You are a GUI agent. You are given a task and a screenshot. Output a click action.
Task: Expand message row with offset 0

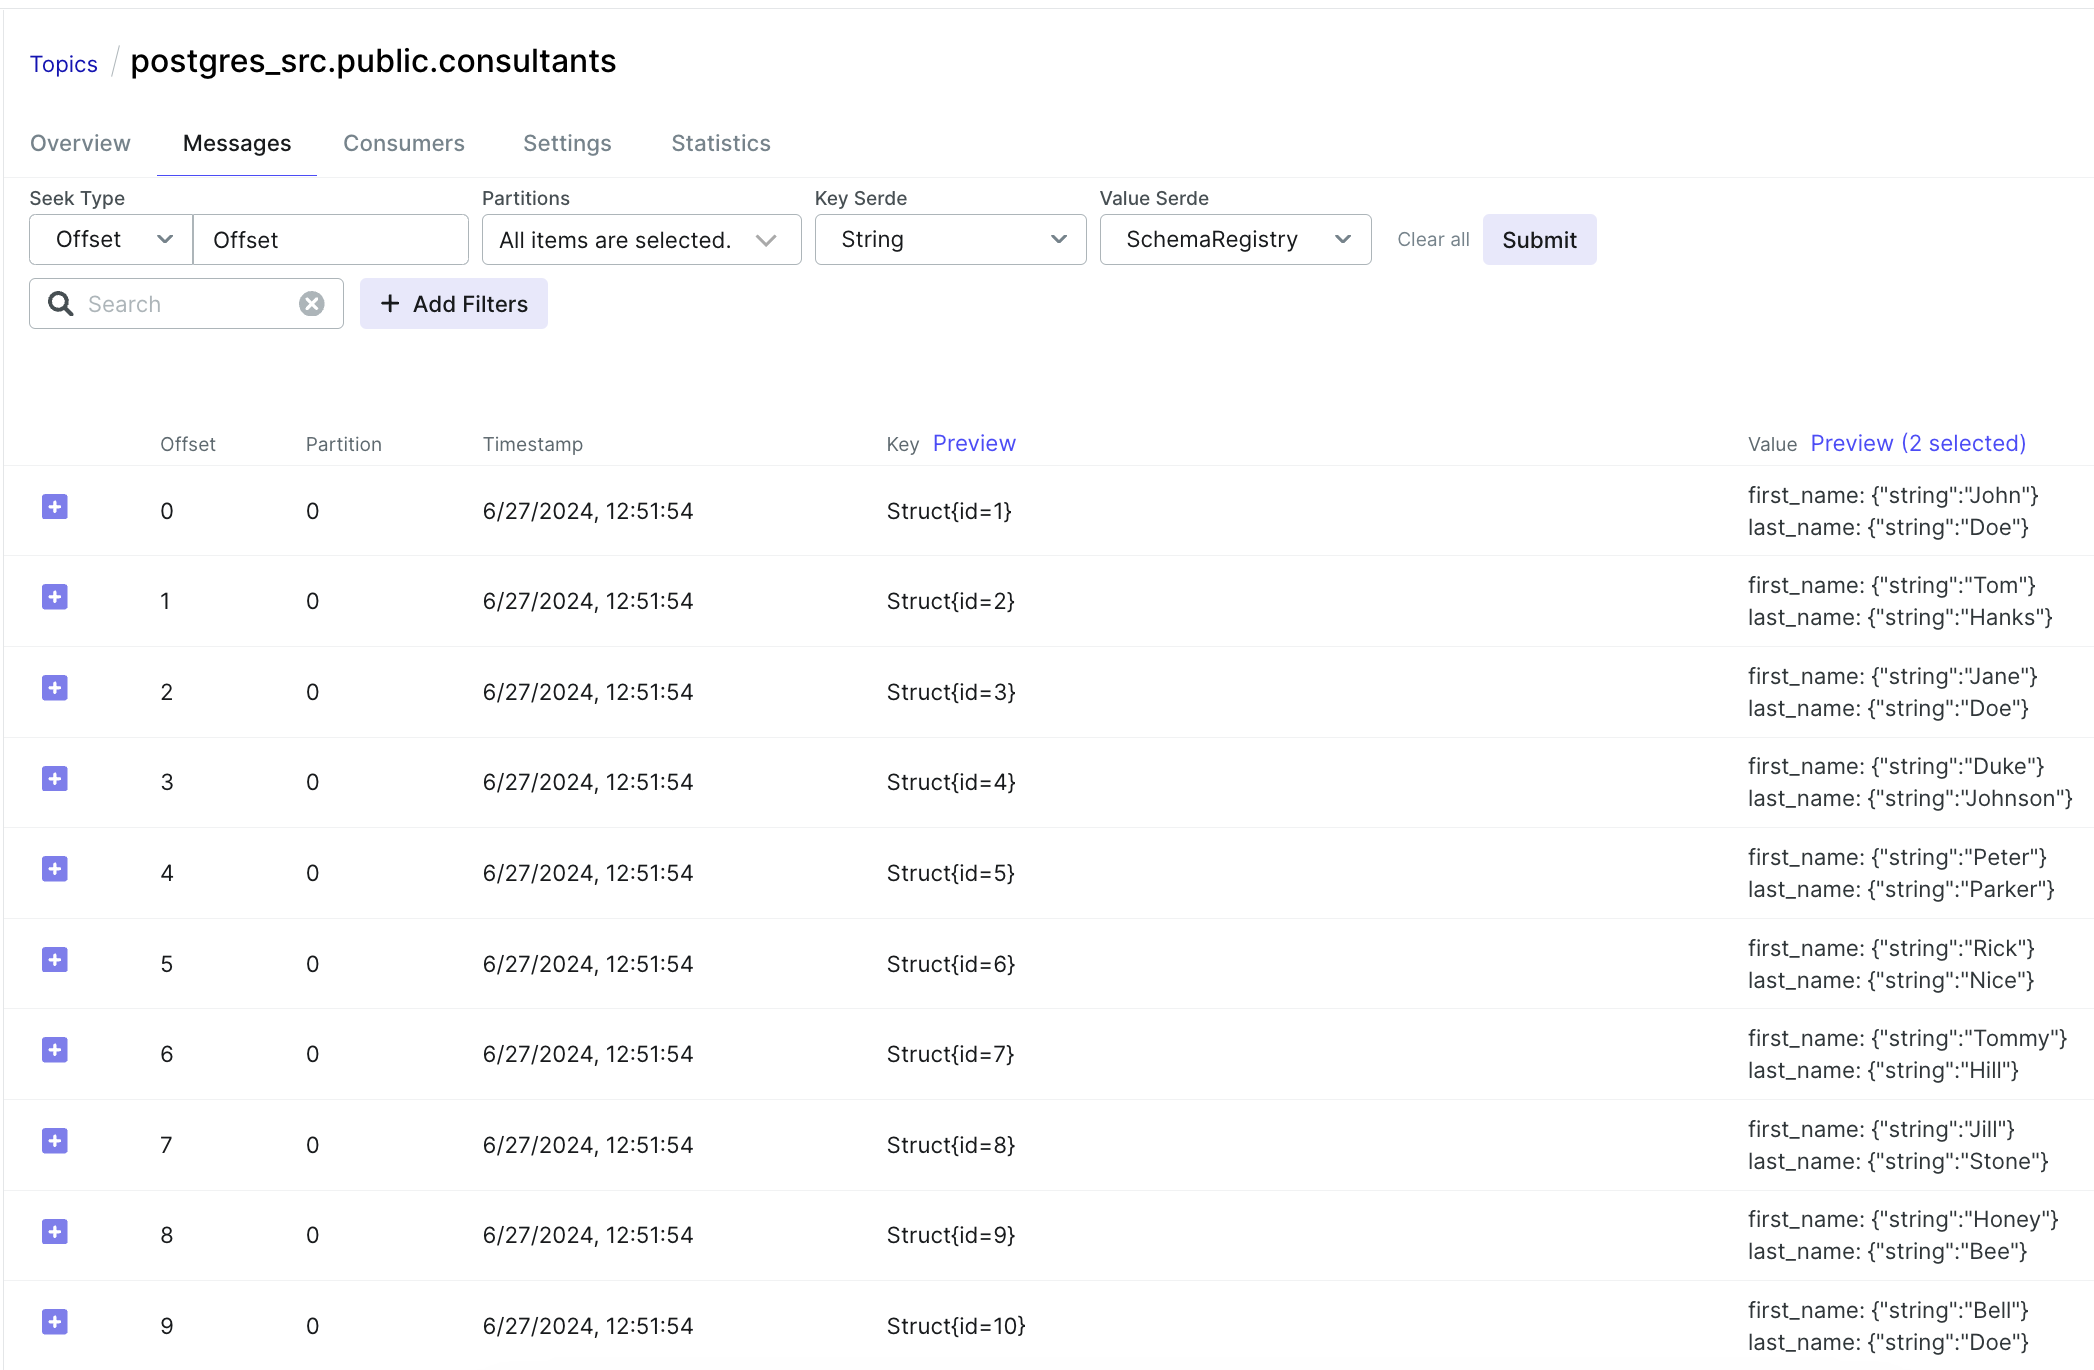point(55,507)
